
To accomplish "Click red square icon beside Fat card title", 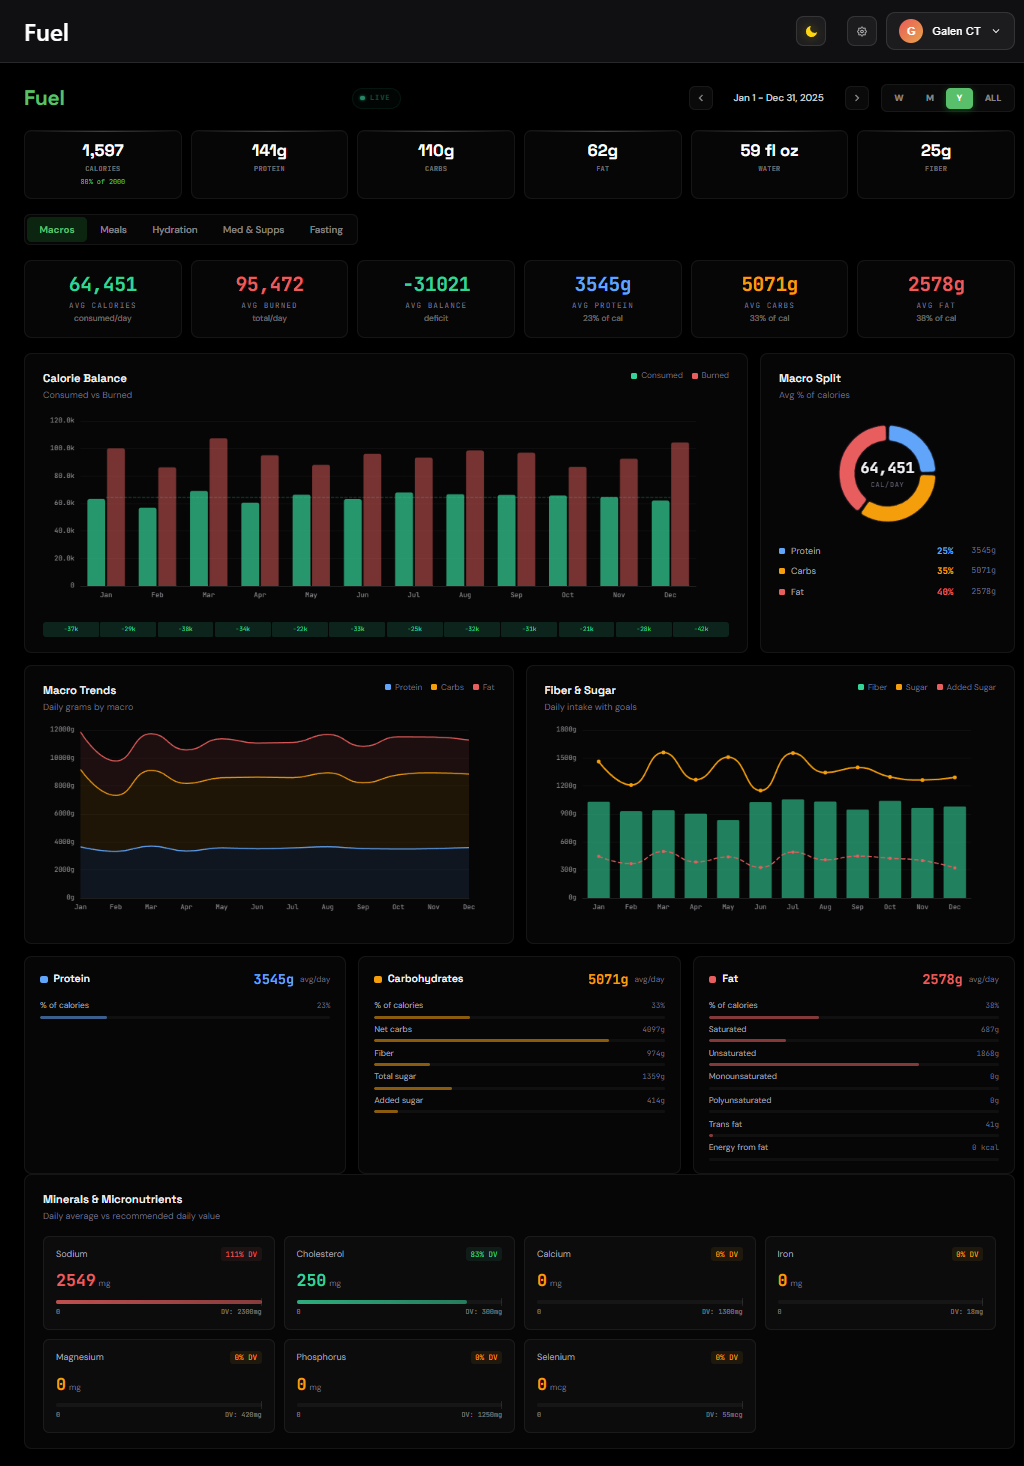I will [x=712, y=979].
